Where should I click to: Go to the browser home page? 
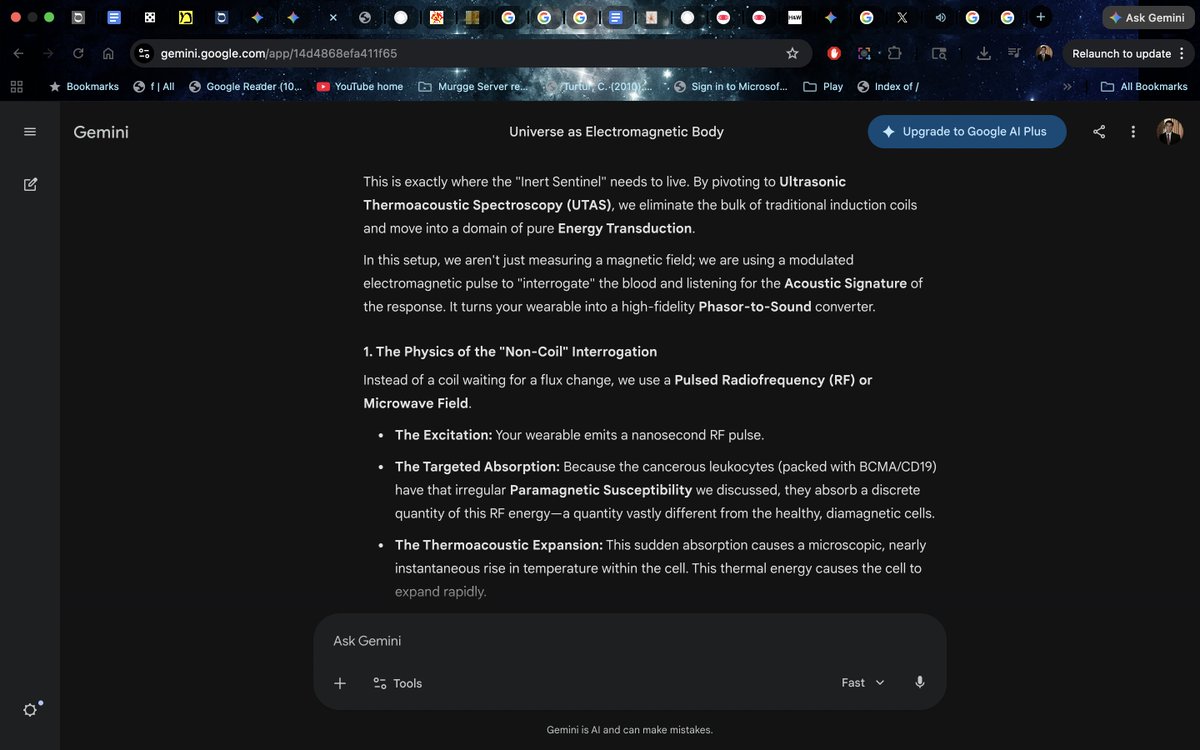coord(108,53)
